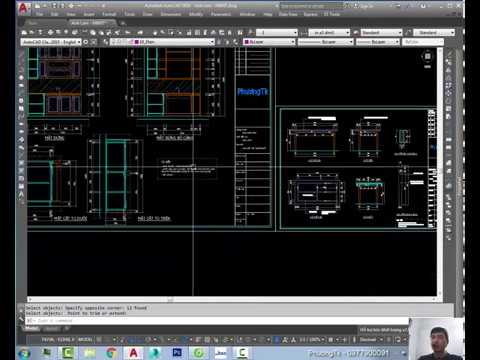
Task: Switch to the Model tab
Action: (32, 329)
